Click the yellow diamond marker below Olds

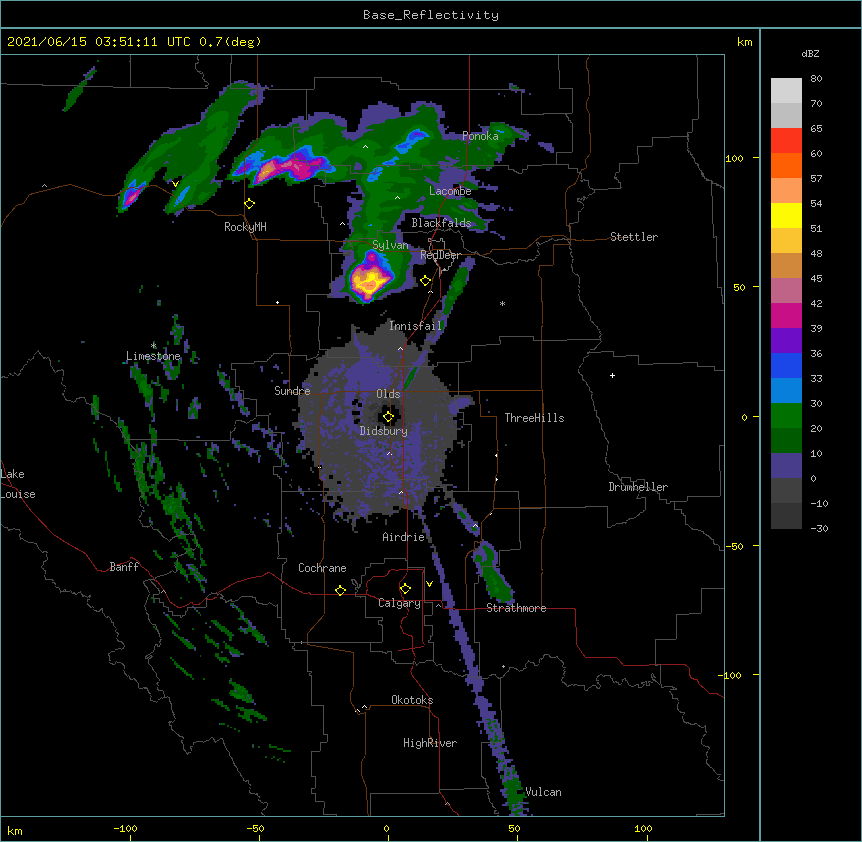pyautogui.click(x=388, y=417)
